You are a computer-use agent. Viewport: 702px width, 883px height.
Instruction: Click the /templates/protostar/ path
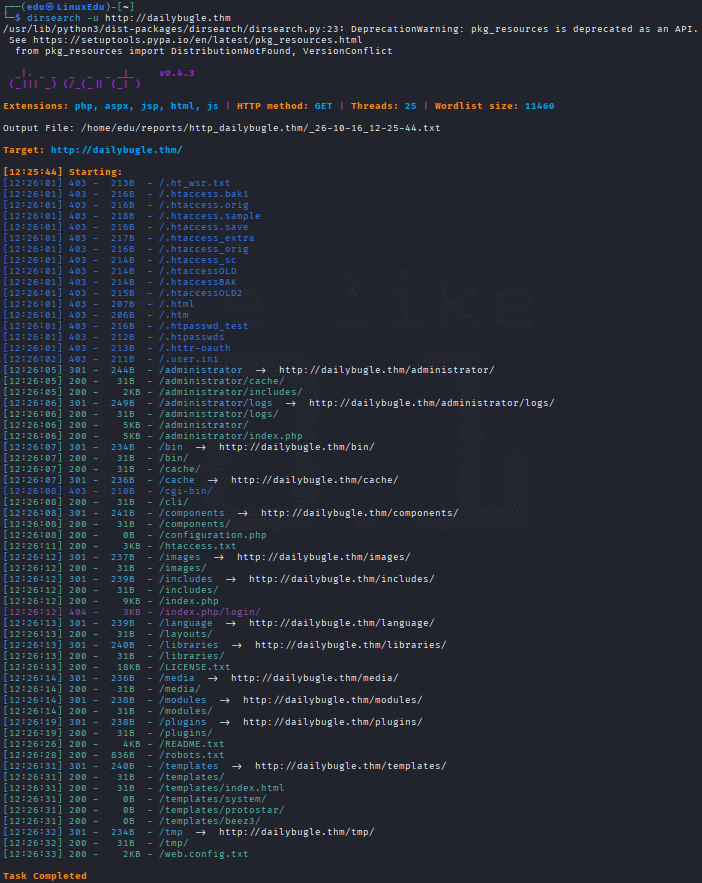pyautogui.click(x=222, y=810)
